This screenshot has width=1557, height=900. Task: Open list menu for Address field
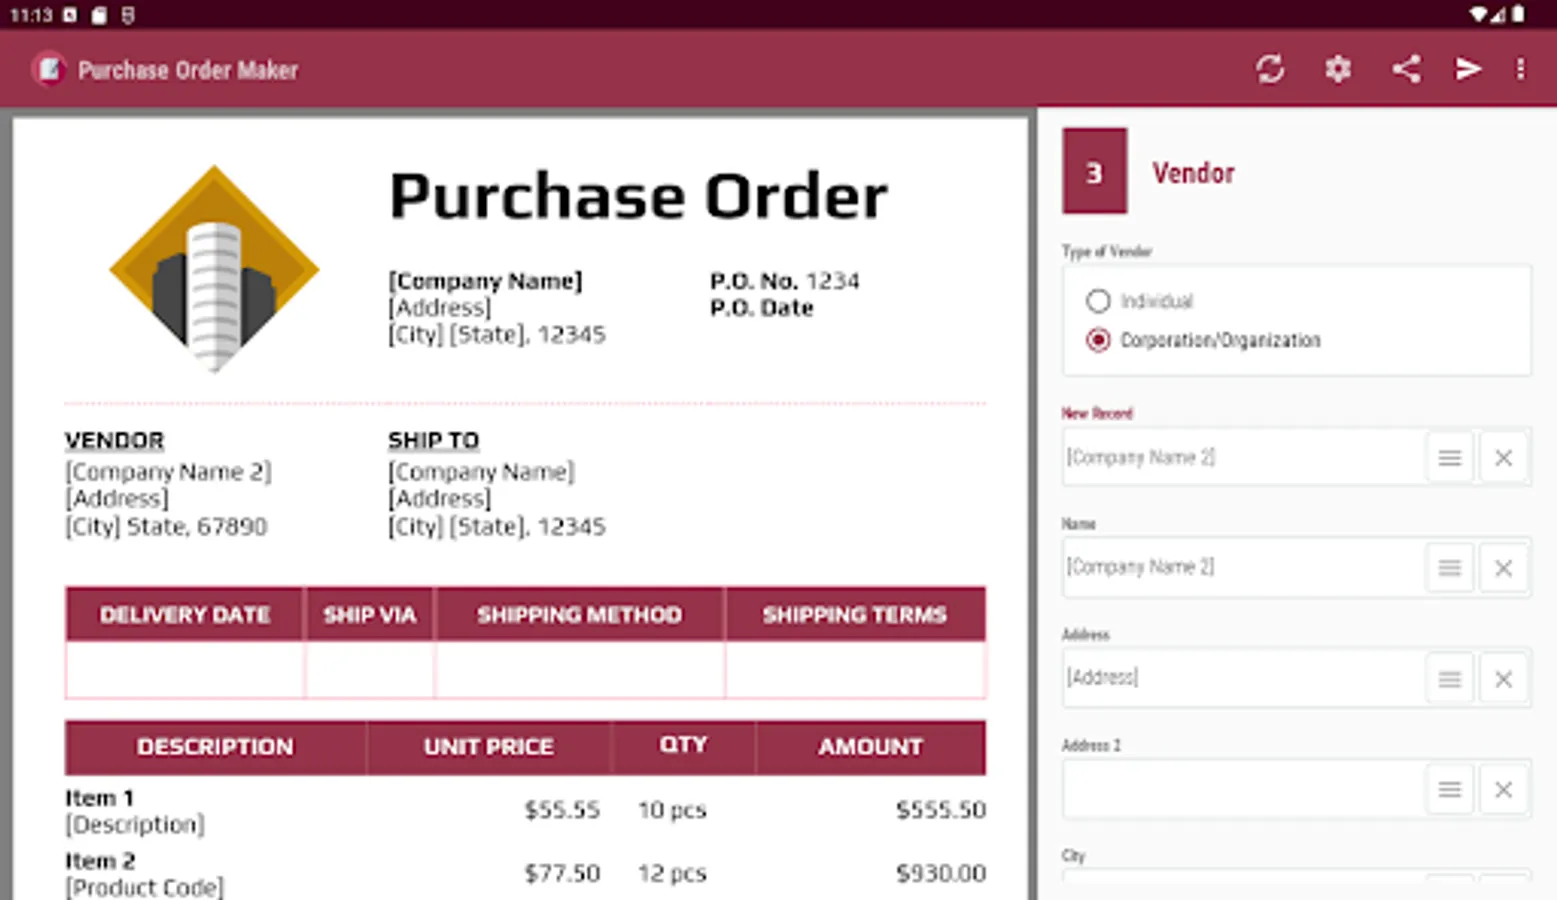click(1449, 679)
